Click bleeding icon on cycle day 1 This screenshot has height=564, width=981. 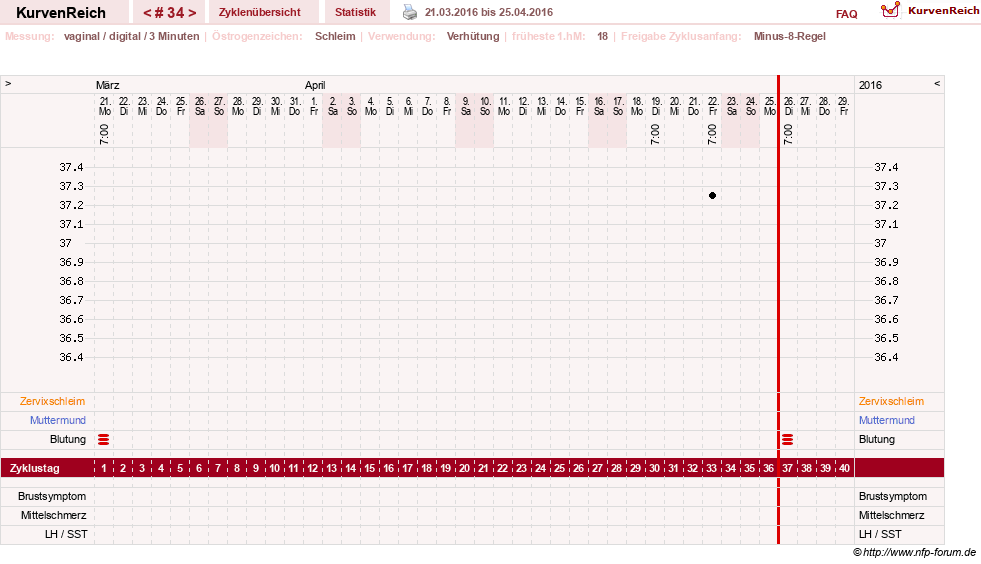[104, 439]
